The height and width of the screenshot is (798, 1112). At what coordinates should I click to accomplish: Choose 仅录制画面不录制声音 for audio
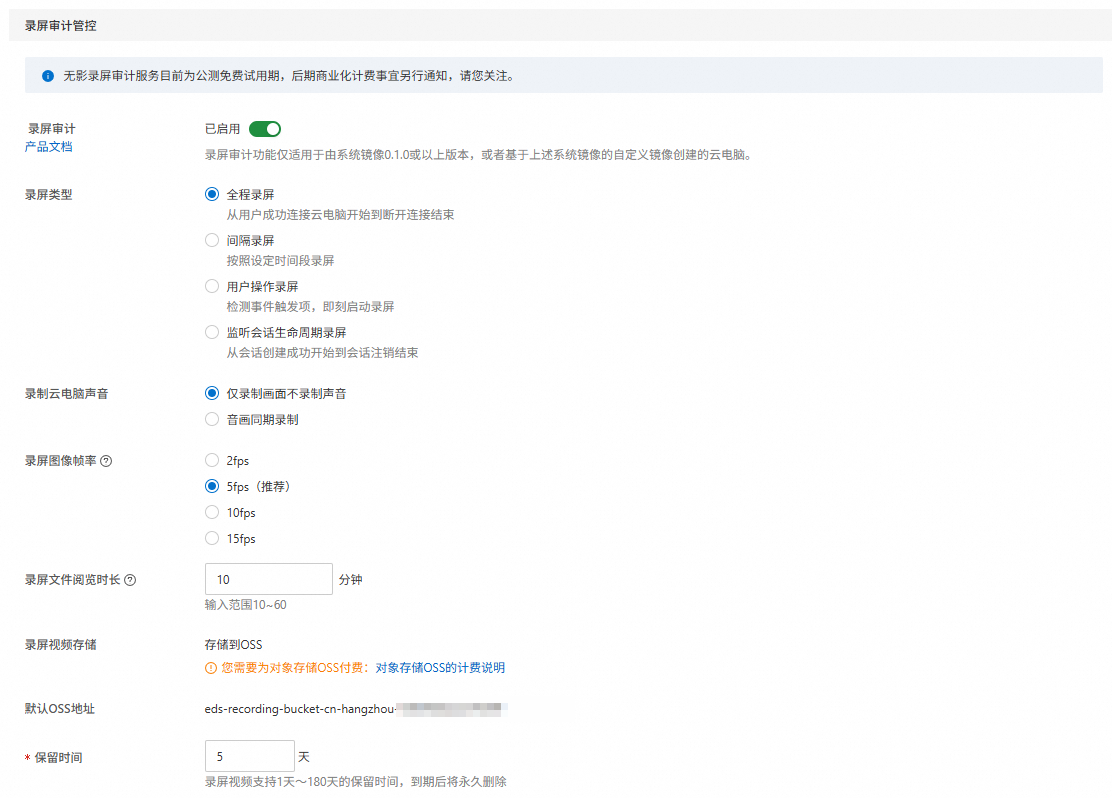tap(211, 392)
